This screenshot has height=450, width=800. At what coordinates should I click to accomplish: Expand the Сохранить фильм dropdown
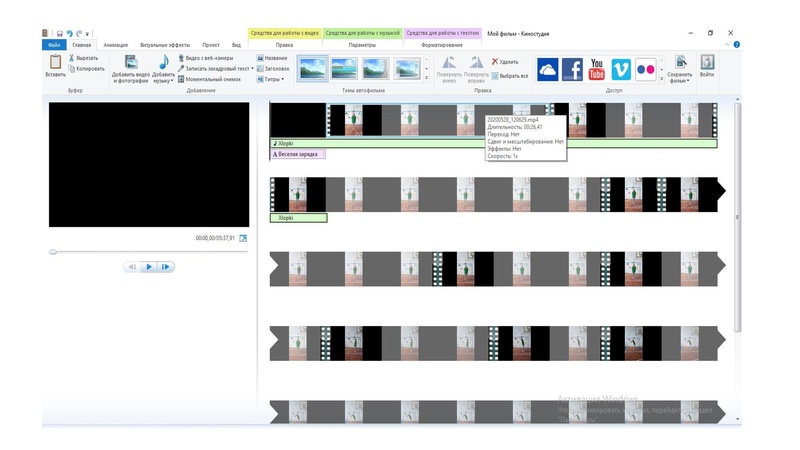coord(680,80)
